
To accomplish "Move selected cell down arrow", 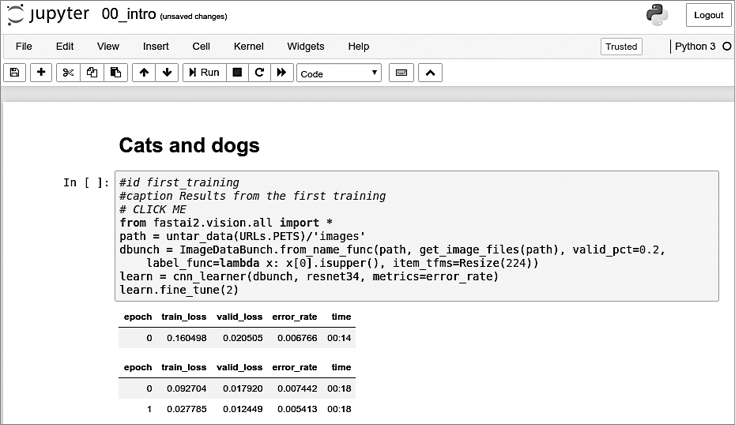I will tap(167, 73).
